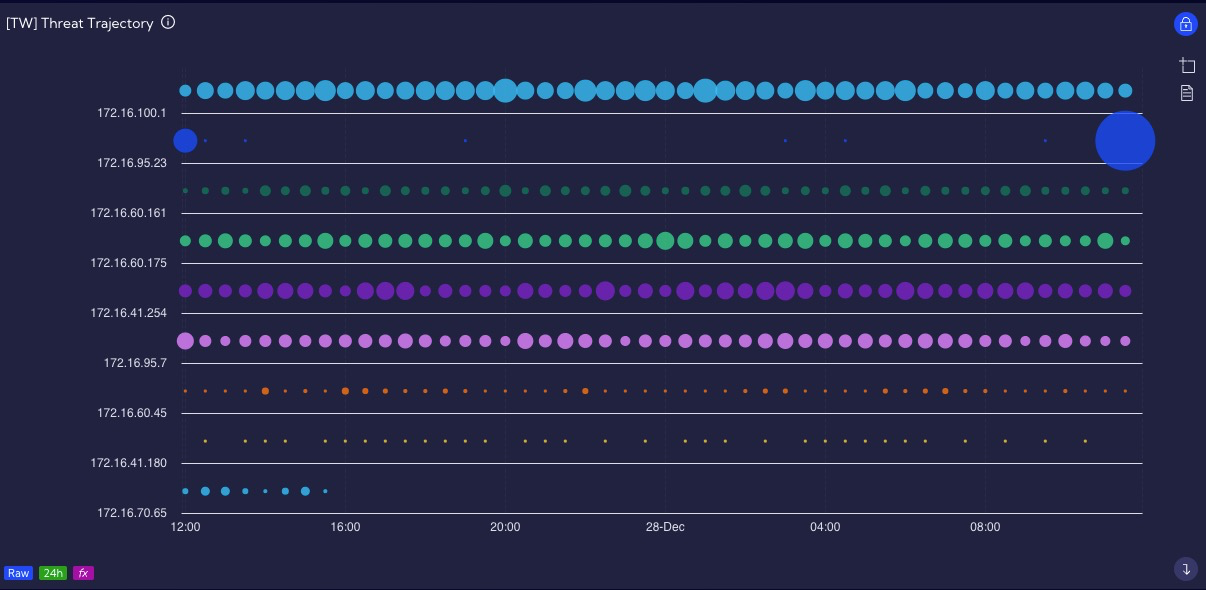
Task: Click the 172.16.60.161 axis label
Action: click(x=129, y=213)
